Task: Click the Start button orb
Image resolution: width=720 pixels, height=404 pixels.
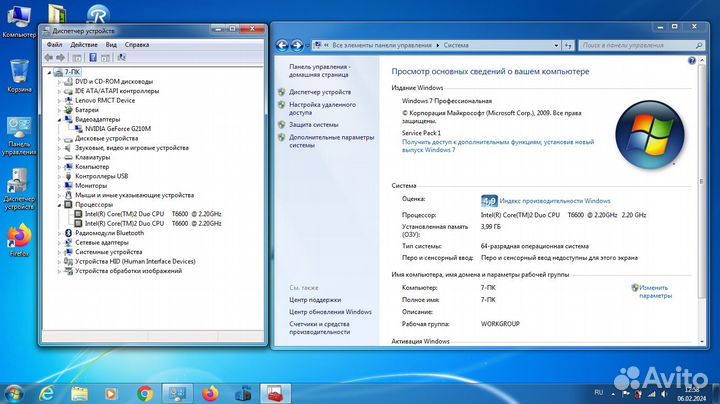Action: point(14,394)
